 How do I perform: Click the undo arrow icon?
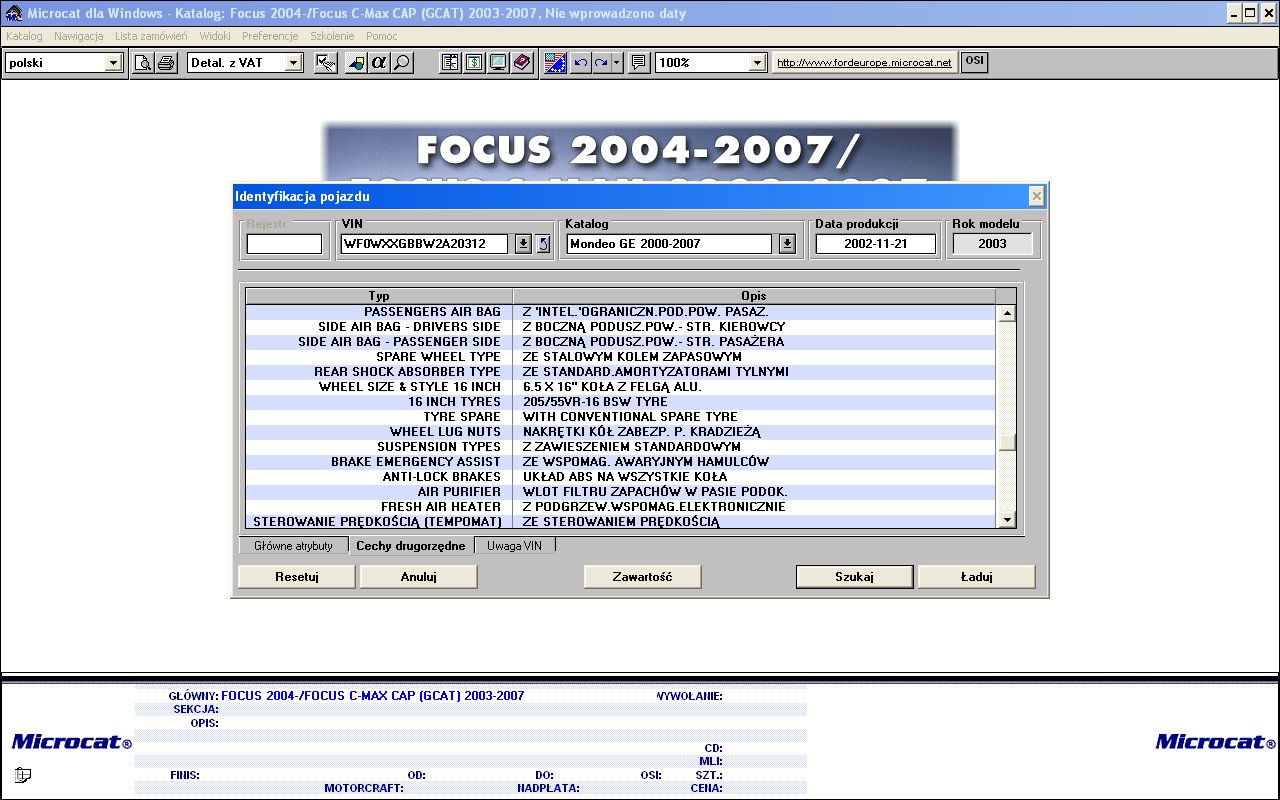pos(580,63)
